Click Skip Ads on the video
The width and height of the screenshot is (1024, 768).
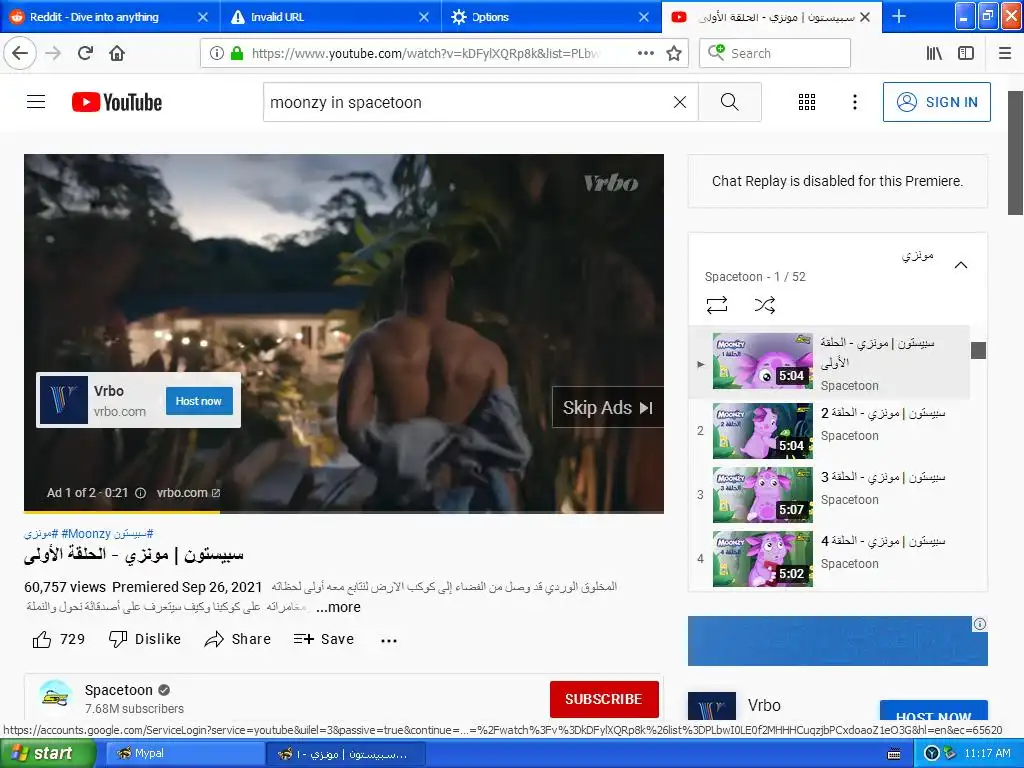608,408
